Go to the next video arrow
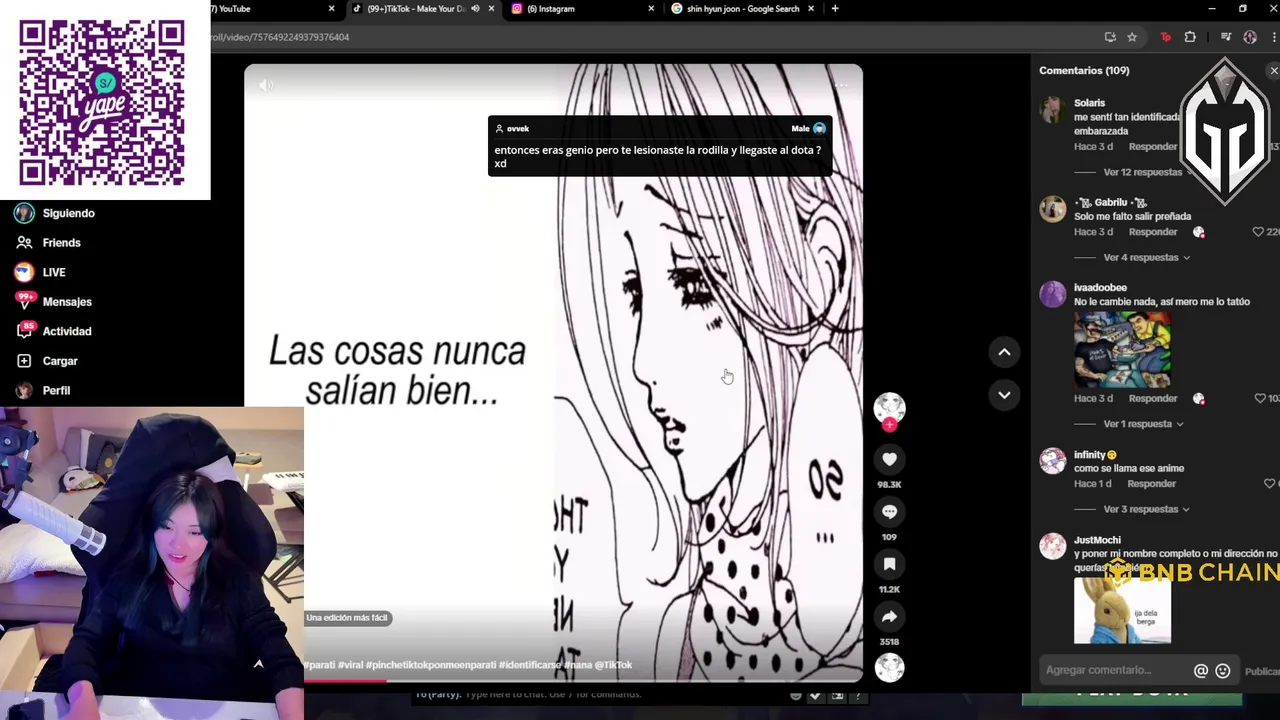This screenshot has width=1280, height=720. [x=1004, y=395]
